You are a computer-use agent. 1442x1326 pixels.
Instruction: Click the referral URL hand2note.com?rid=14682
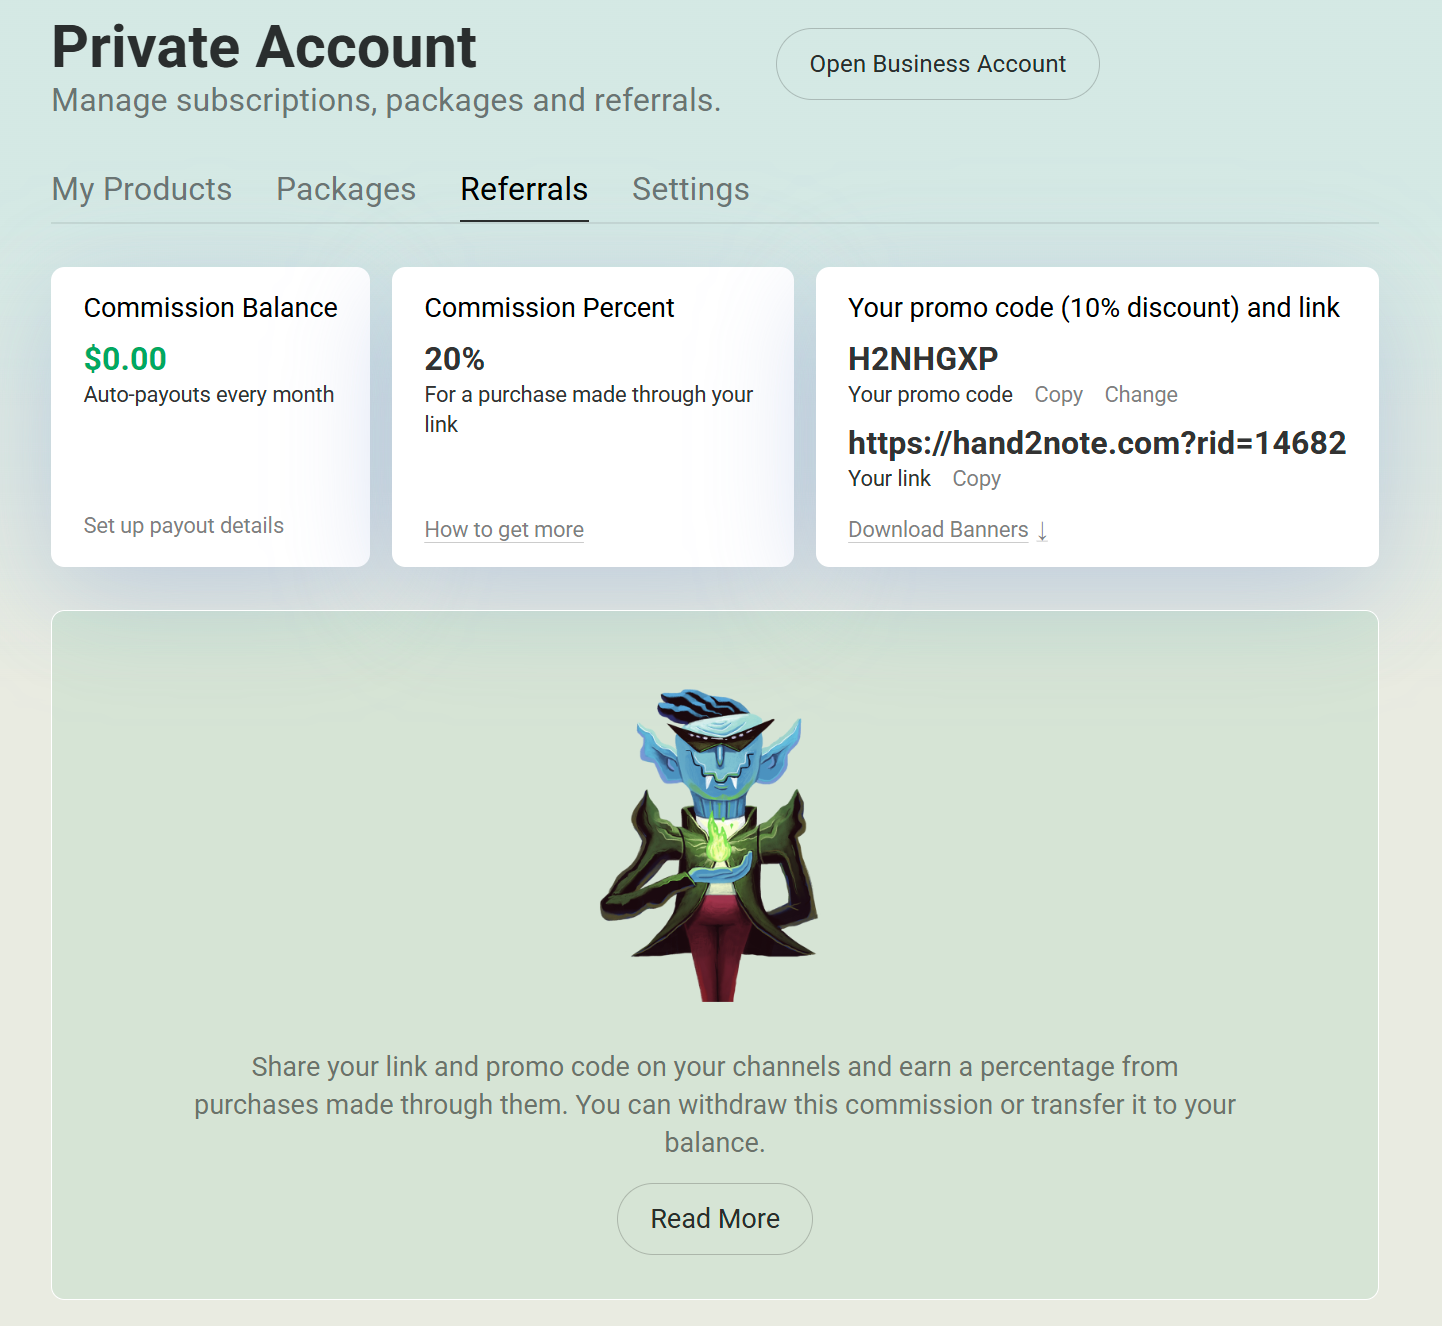(x=1097, y=442)
